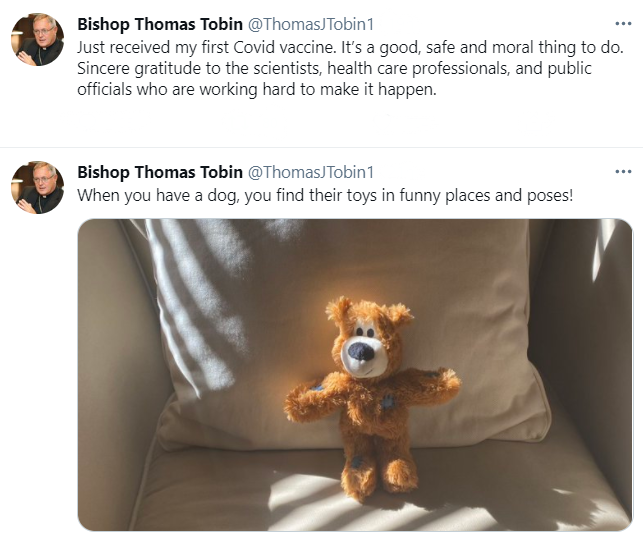The image size is (643, 540).
Task: Click the profile avatar beside the dog toys tweet
Action: point(37,187)
